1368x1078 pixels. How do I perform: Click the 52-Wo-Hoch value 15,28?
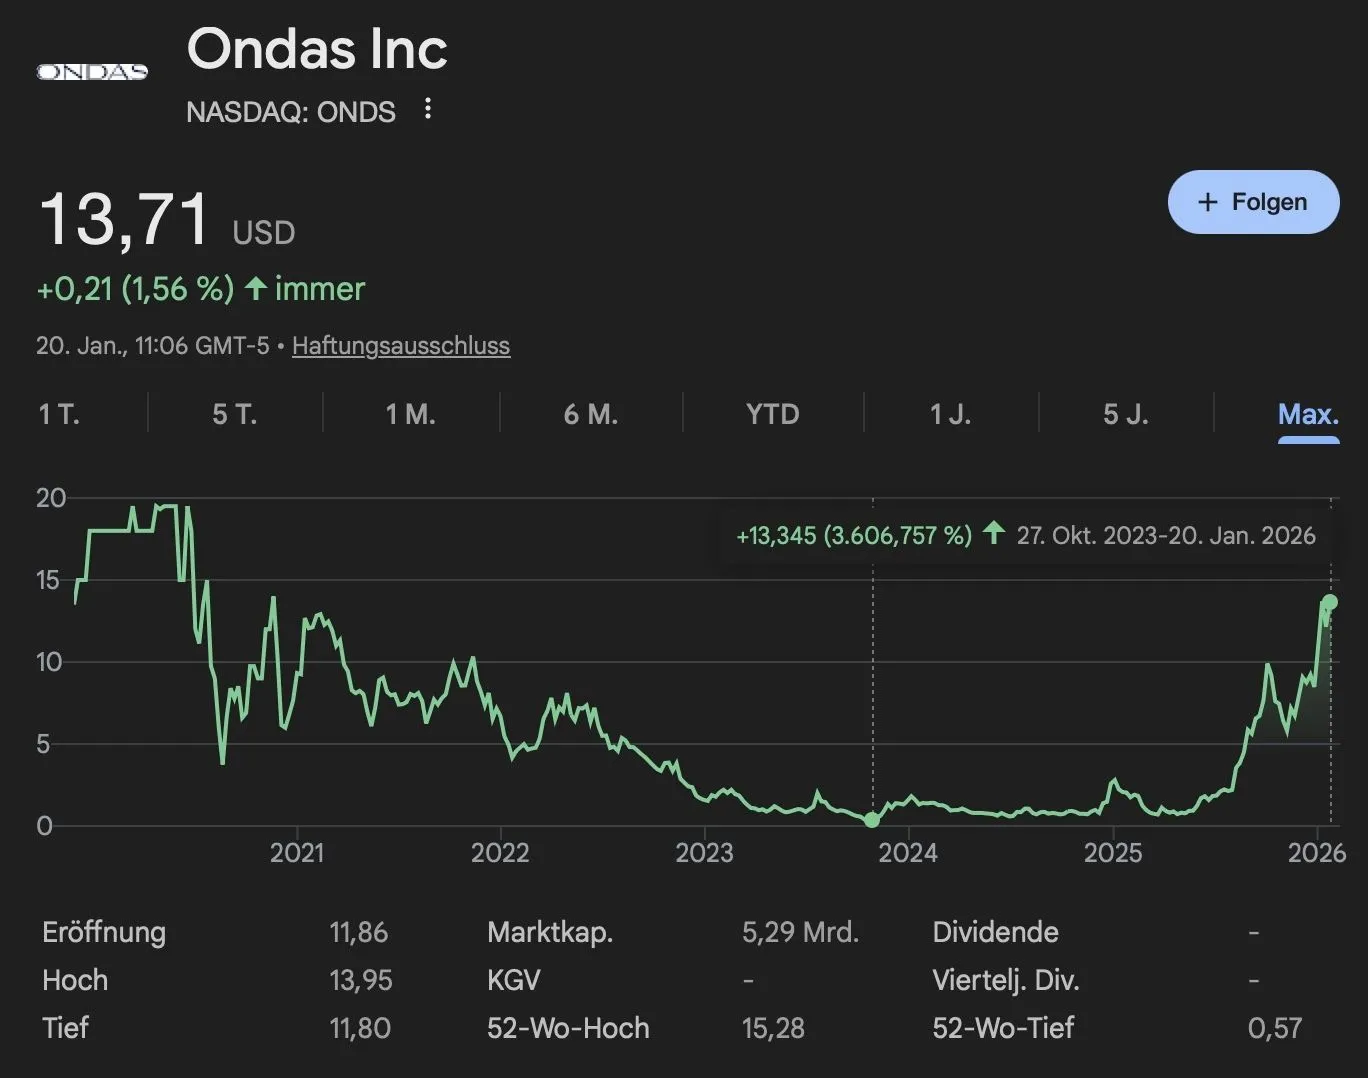click(x=773, y=1028)
